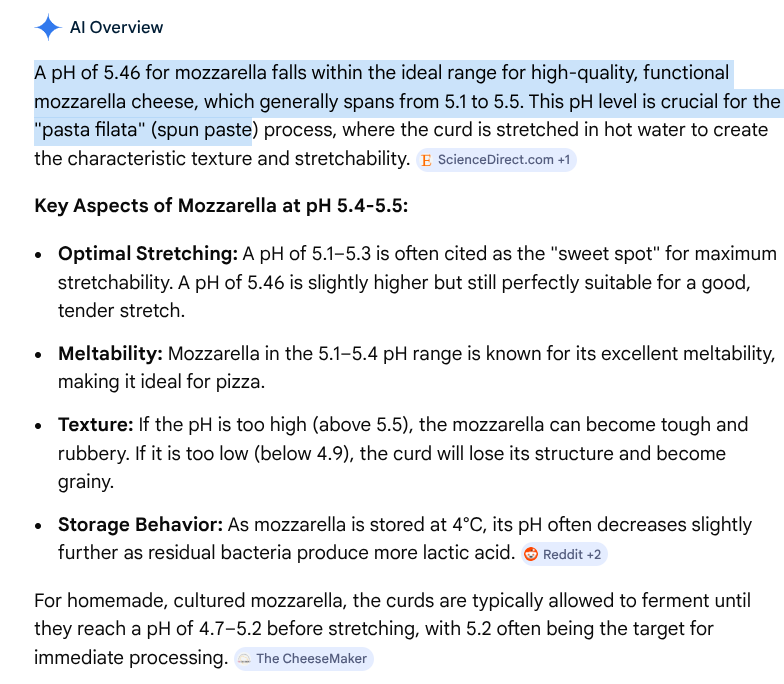Click the highlighted opening sentence about pH 5.46
This screenshot has height=684, width=784.
[380, 73]
